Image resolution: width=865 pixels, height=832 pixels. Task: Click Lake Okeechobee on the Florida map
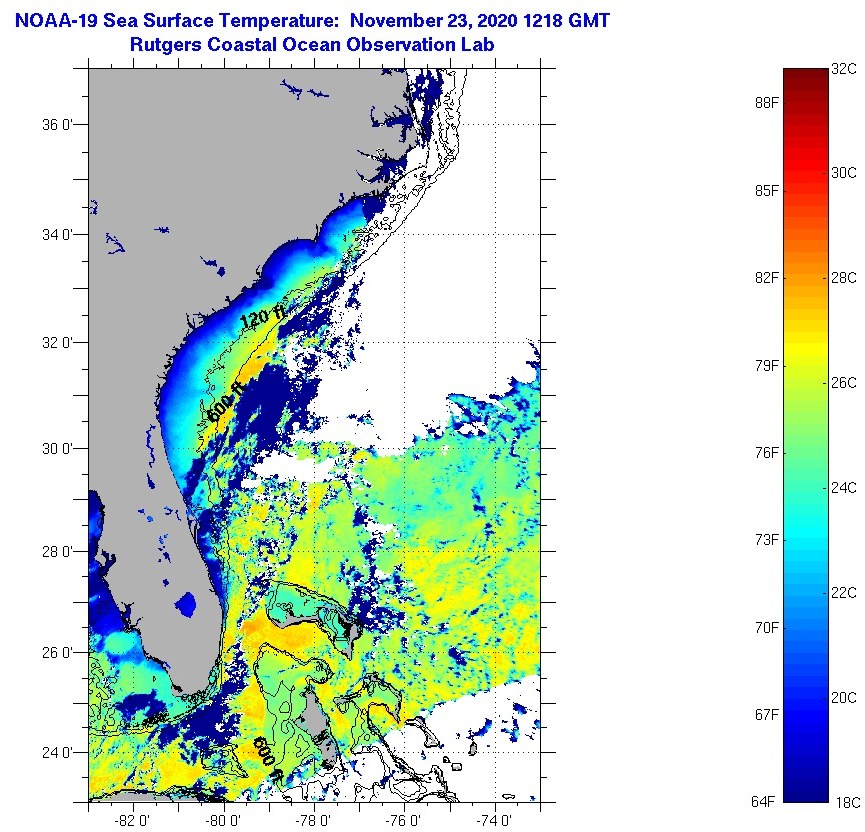pos(186,604)
